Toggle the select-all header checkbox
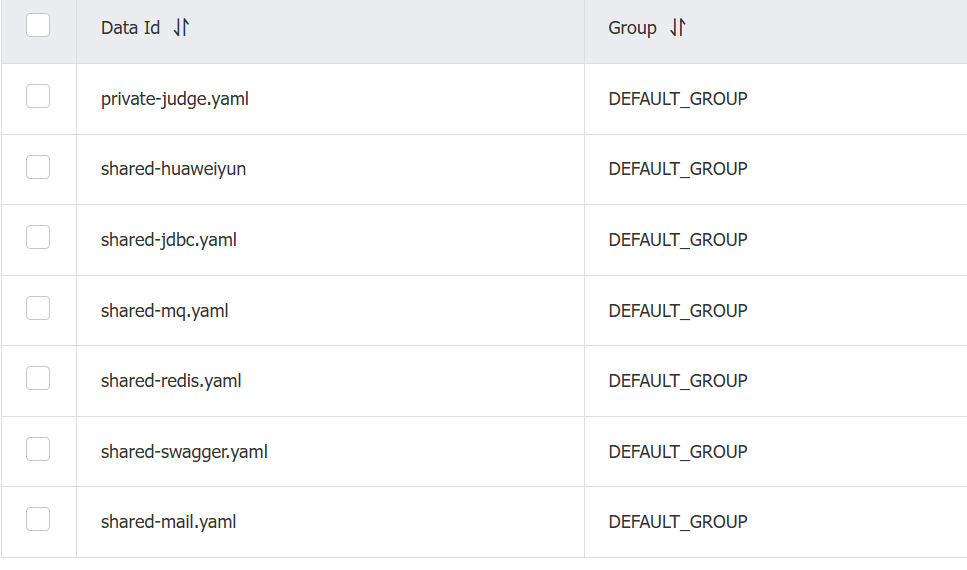 point(38,25)
